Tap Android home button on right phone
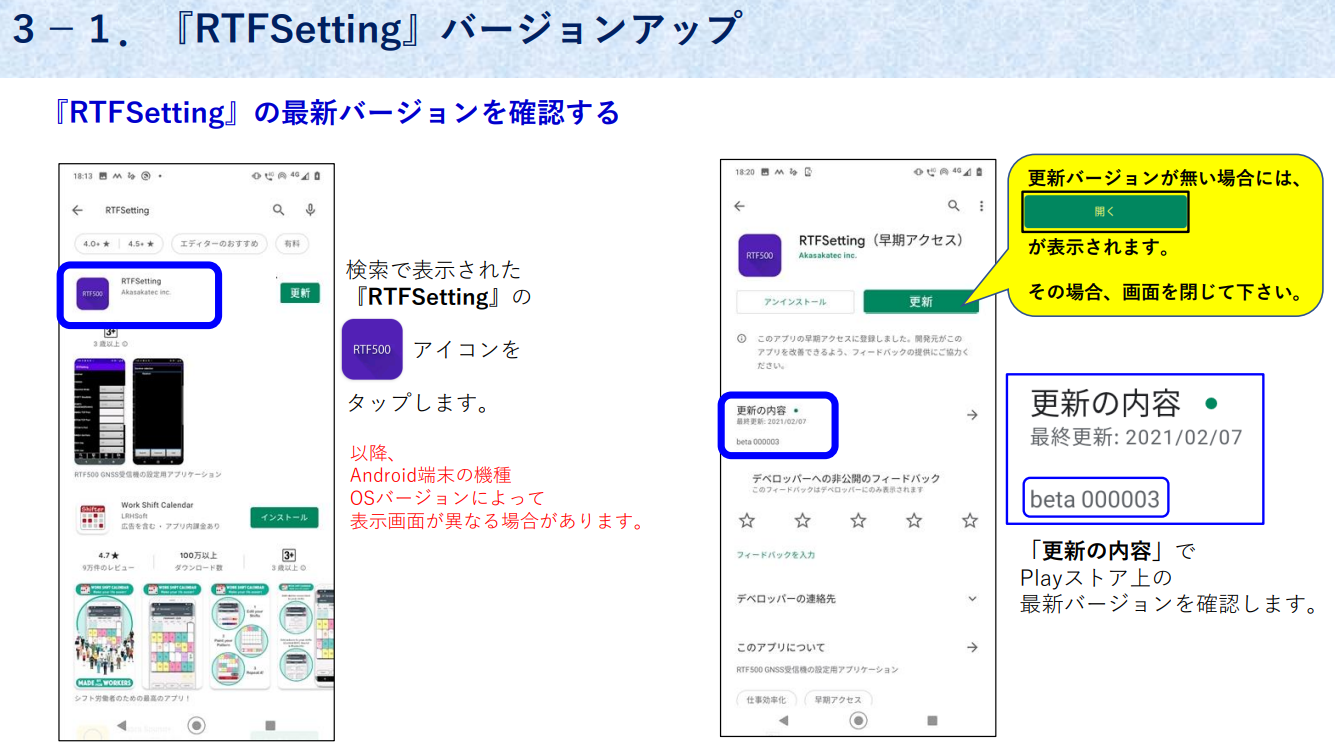Screen dimensions: 1335x753 tap(858, 720)
